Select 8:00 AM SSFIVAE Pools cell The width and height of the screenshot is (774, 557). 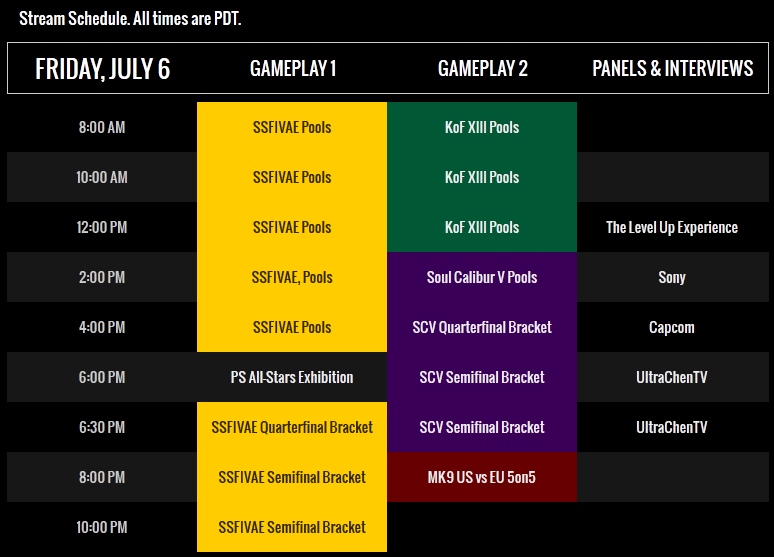(x=292, y=127)
